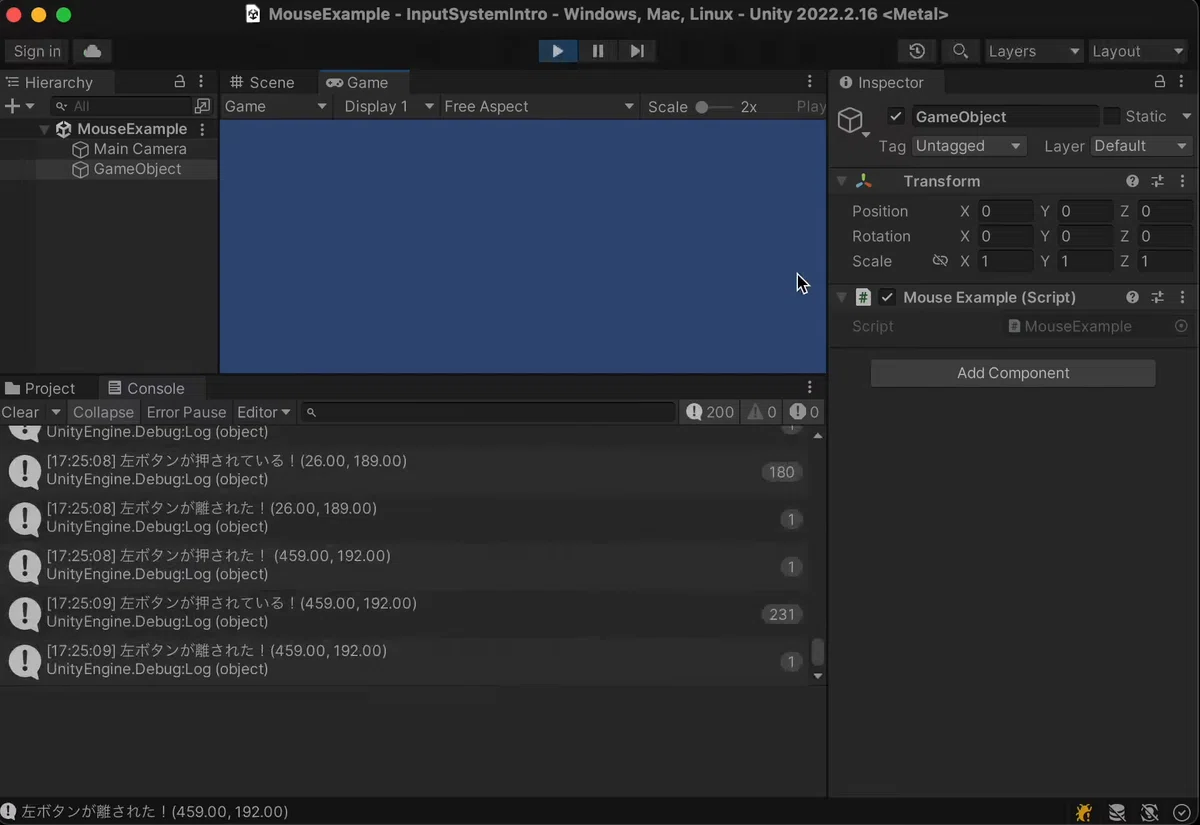This screenshot has height=825, width=1200.
Task: Open the Tag Untagged dropdown
Action: pos(969,146)
